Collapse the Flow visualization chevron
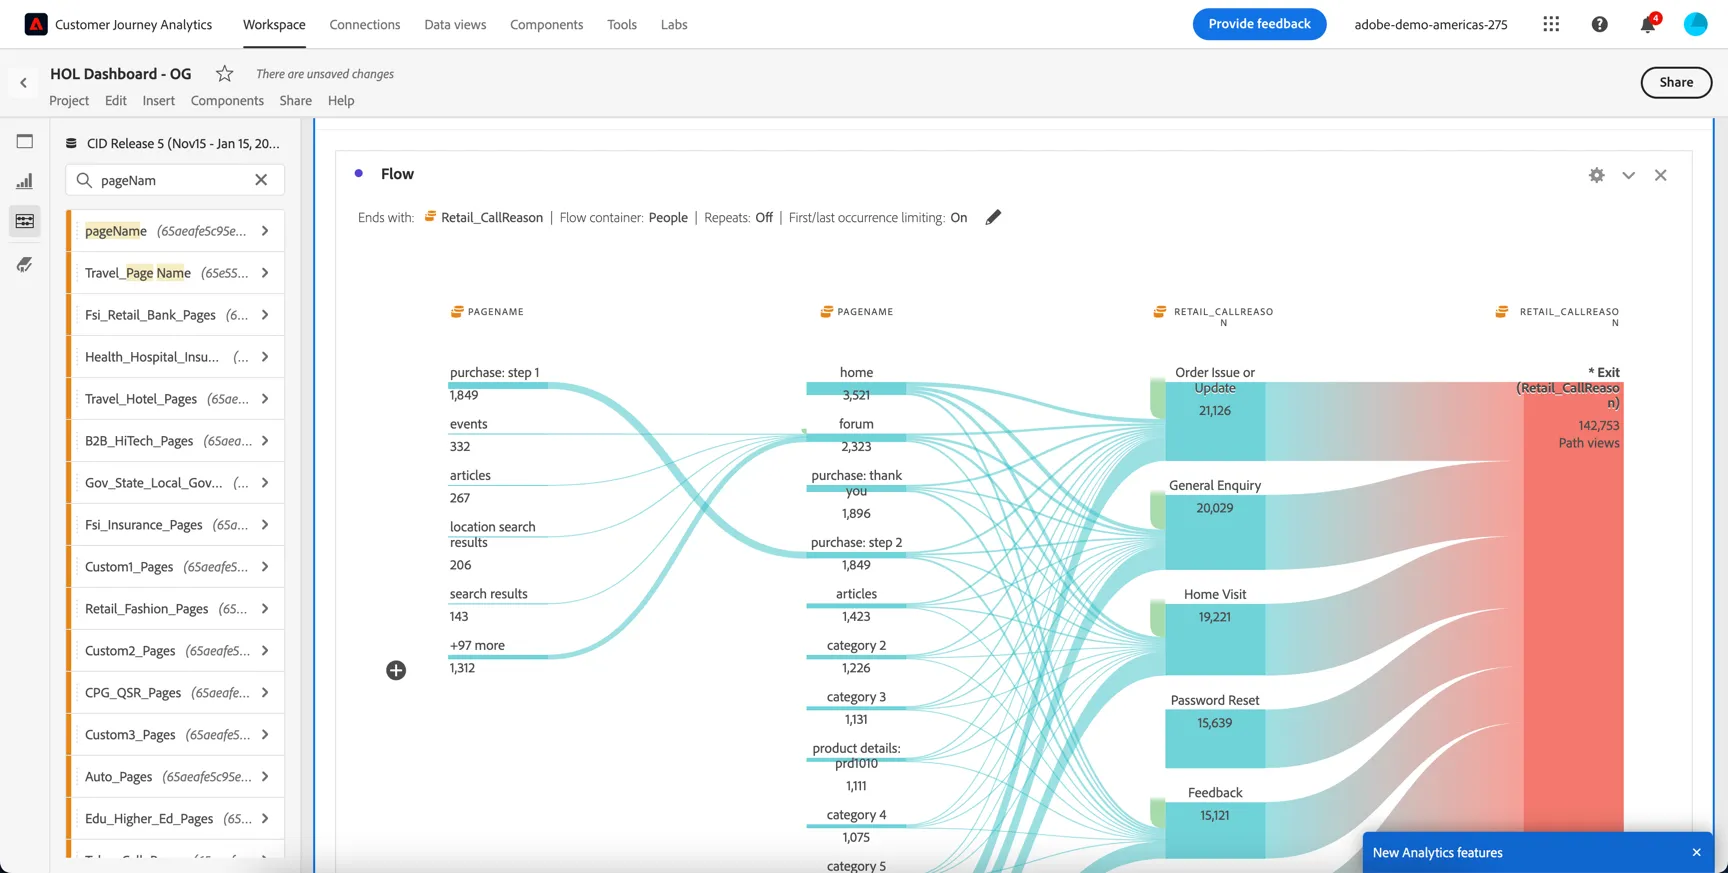The image size is (1728, 873). [1629, 175]
